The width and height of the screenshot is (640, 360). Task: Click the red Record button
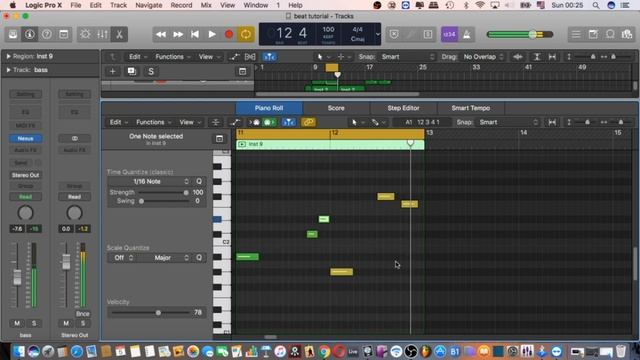pyautogui.click(x=229, y=34)
